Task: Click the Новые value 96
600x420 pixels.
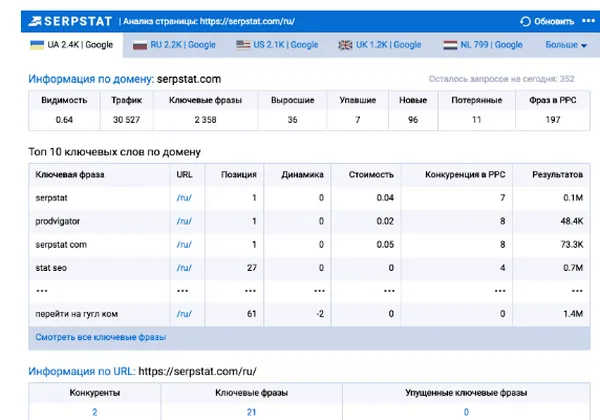Action: pyautogui.click(x=413, y=120)
